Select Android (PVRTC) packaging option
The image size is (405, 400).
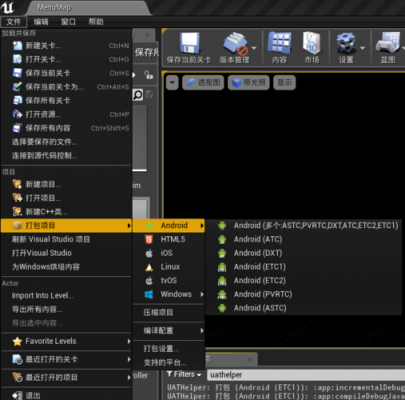pos(303,294)
